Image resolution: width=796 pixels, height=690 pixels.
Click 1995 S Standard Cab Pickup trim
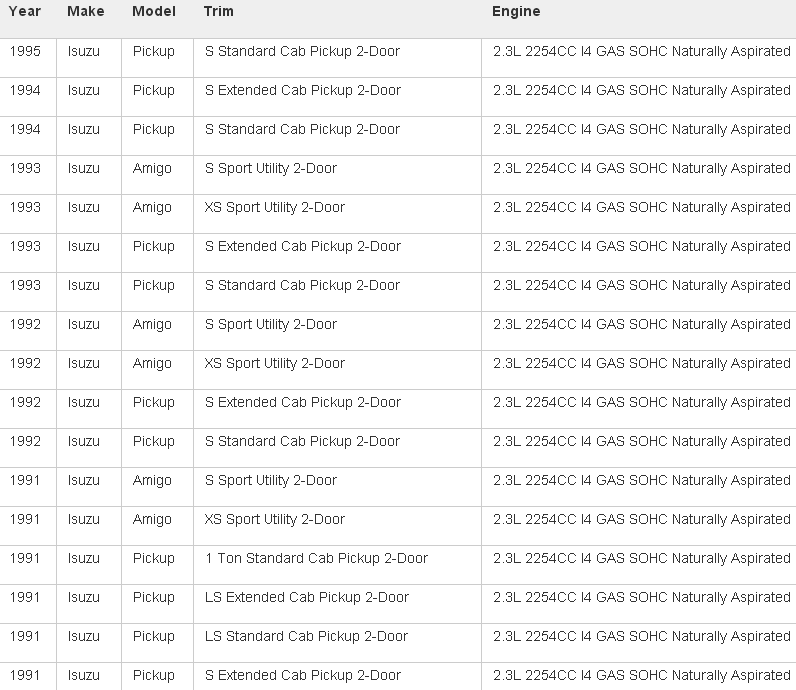click(302, 51)
